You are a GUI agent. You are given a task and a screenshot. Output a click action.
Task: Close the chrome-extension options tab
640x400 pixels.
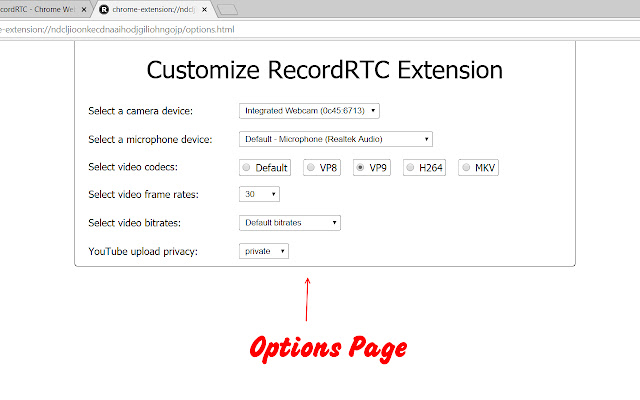click(x=204, y=9)
